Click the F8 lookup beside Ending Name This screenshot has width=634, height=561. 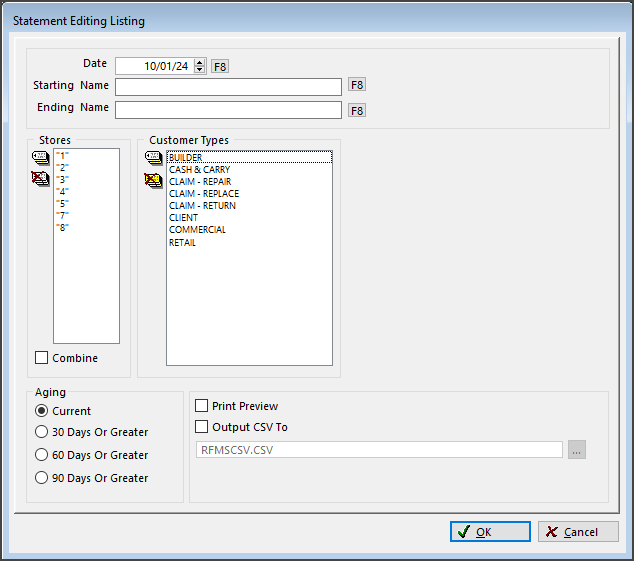[x=357, y=110]
